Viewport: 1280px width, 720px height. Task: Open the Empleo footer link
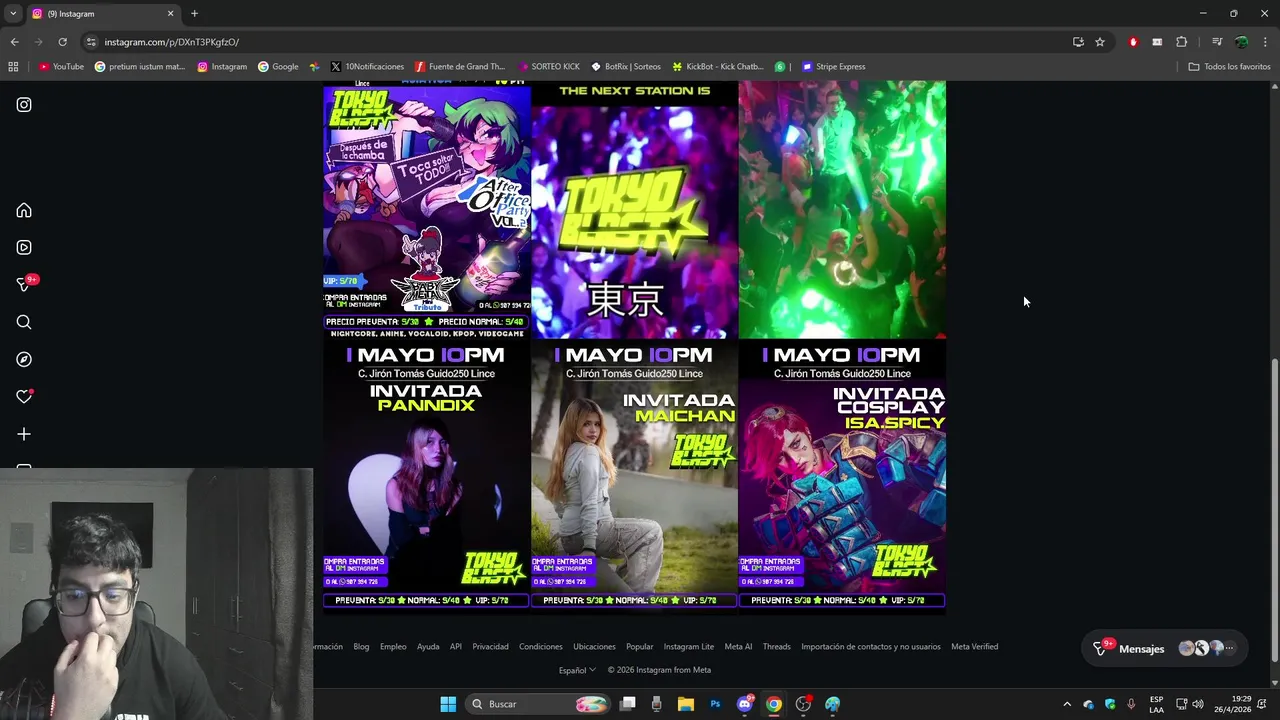393,647
